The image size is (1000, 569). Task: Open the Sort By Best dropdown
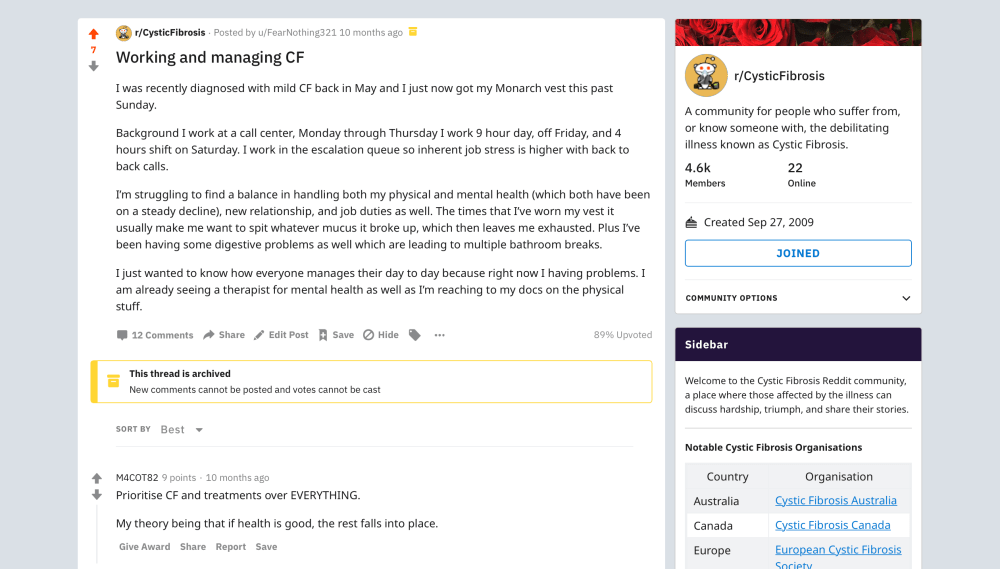(182, 429)
